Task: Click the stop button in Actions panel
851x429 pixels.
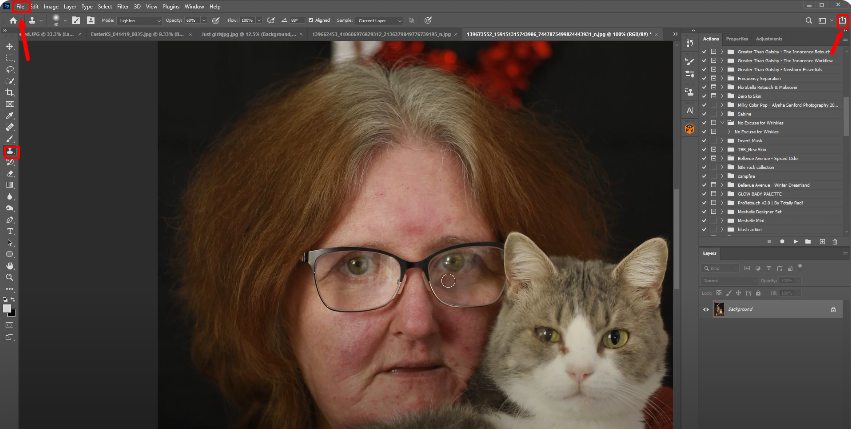Action: click(x=769, y=242)
